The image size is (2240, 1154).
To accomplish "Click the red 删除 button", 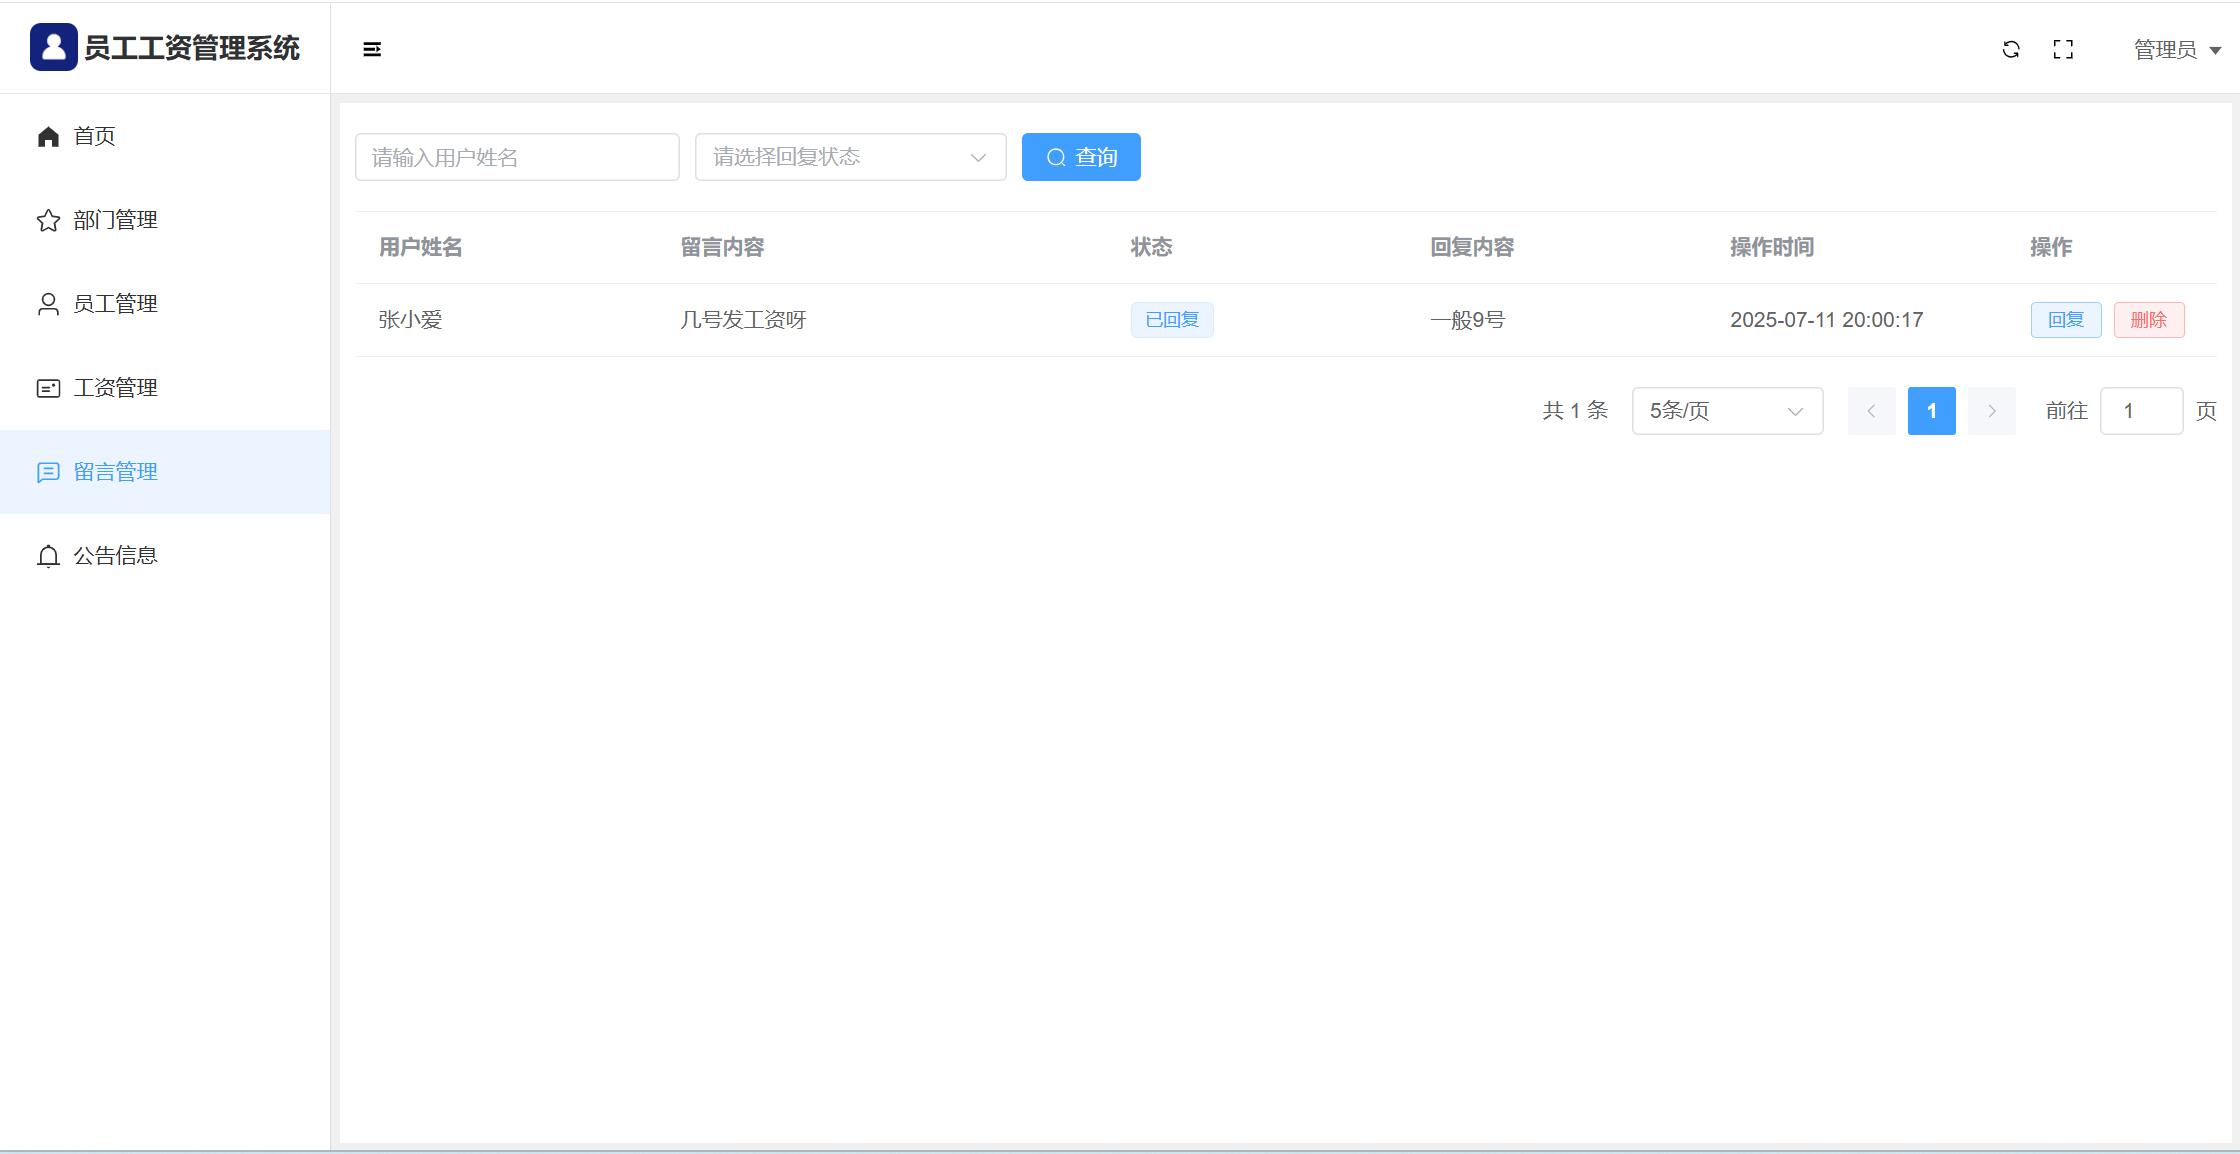I will pyautogui.click(x=2148, y=320).
